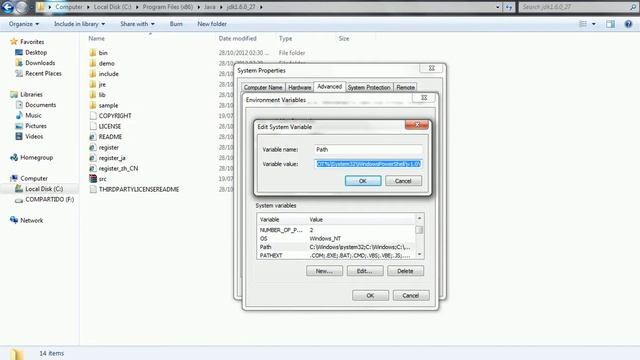The height and width of the screenshot is (360, 640).
Task: Open the bin folder icon
Action: tap(93, 53)
